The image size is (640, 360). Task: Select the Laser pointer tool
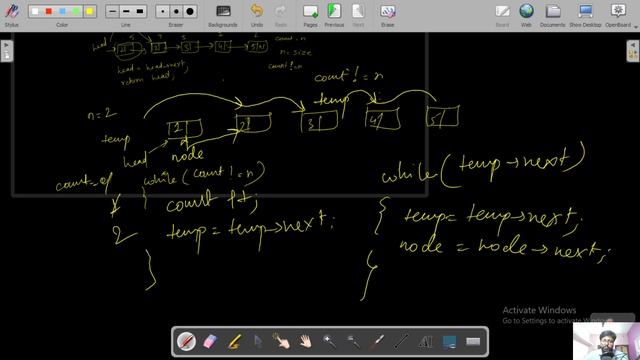point(377,341)
